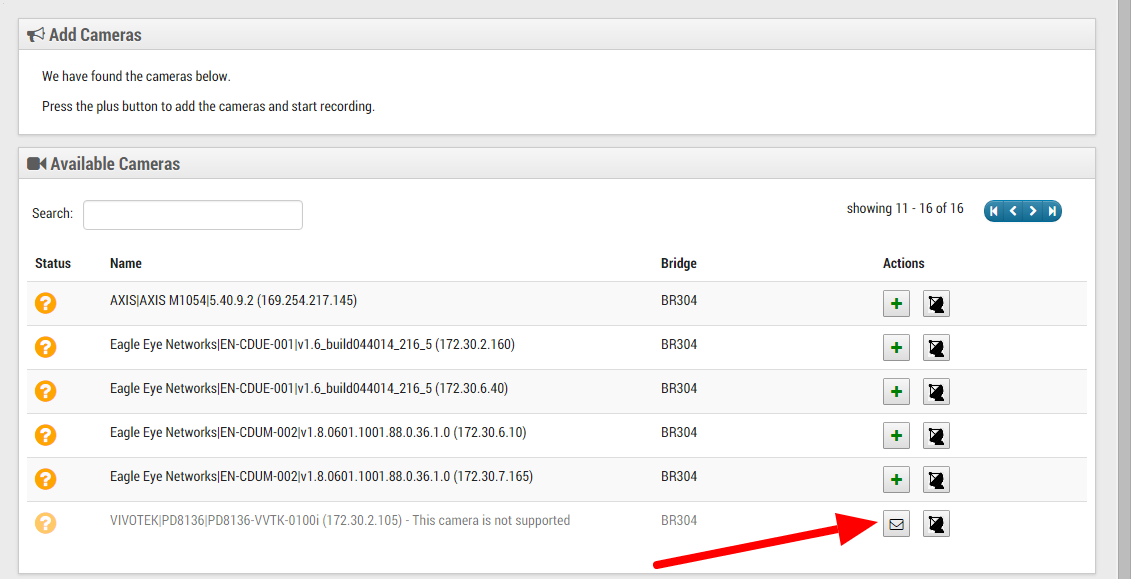1131x579 pixels.
Task: Add the AXIS M1054 camera with plus button
Action: point(896,304)
